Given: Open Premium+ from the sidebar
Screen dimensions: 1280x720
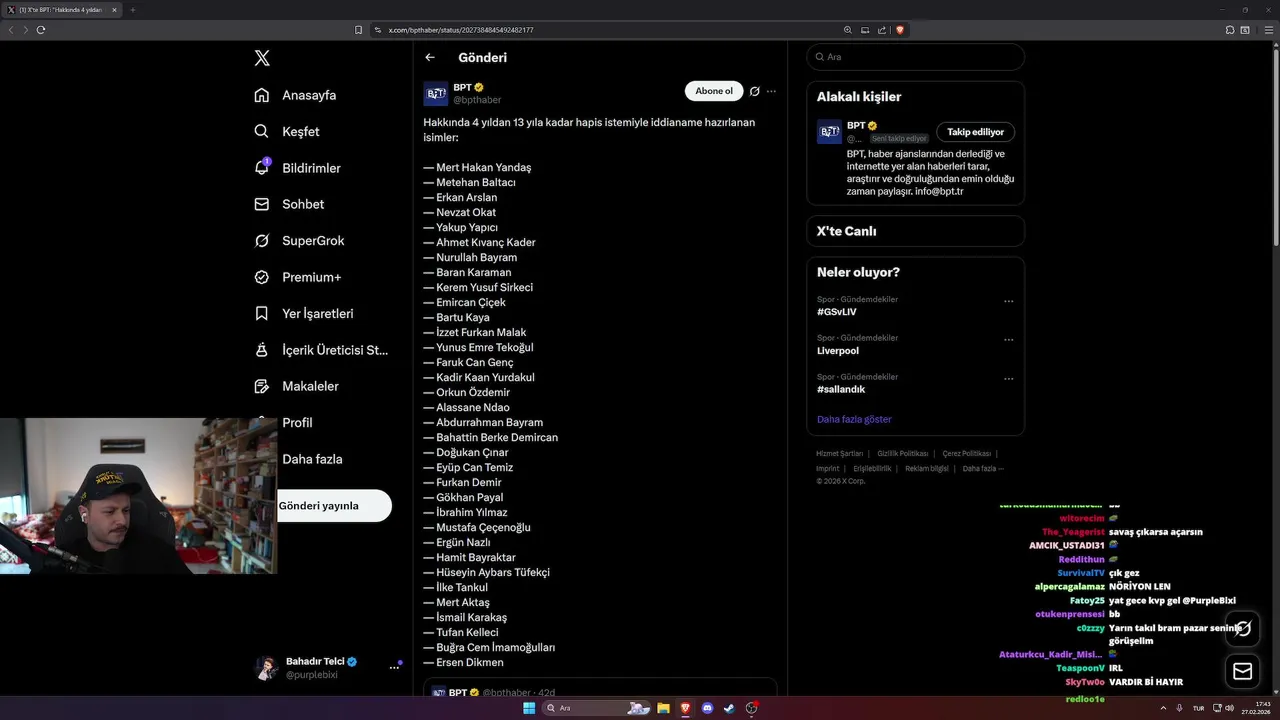Looking at the screenshot, I should (x=297, y=277).
